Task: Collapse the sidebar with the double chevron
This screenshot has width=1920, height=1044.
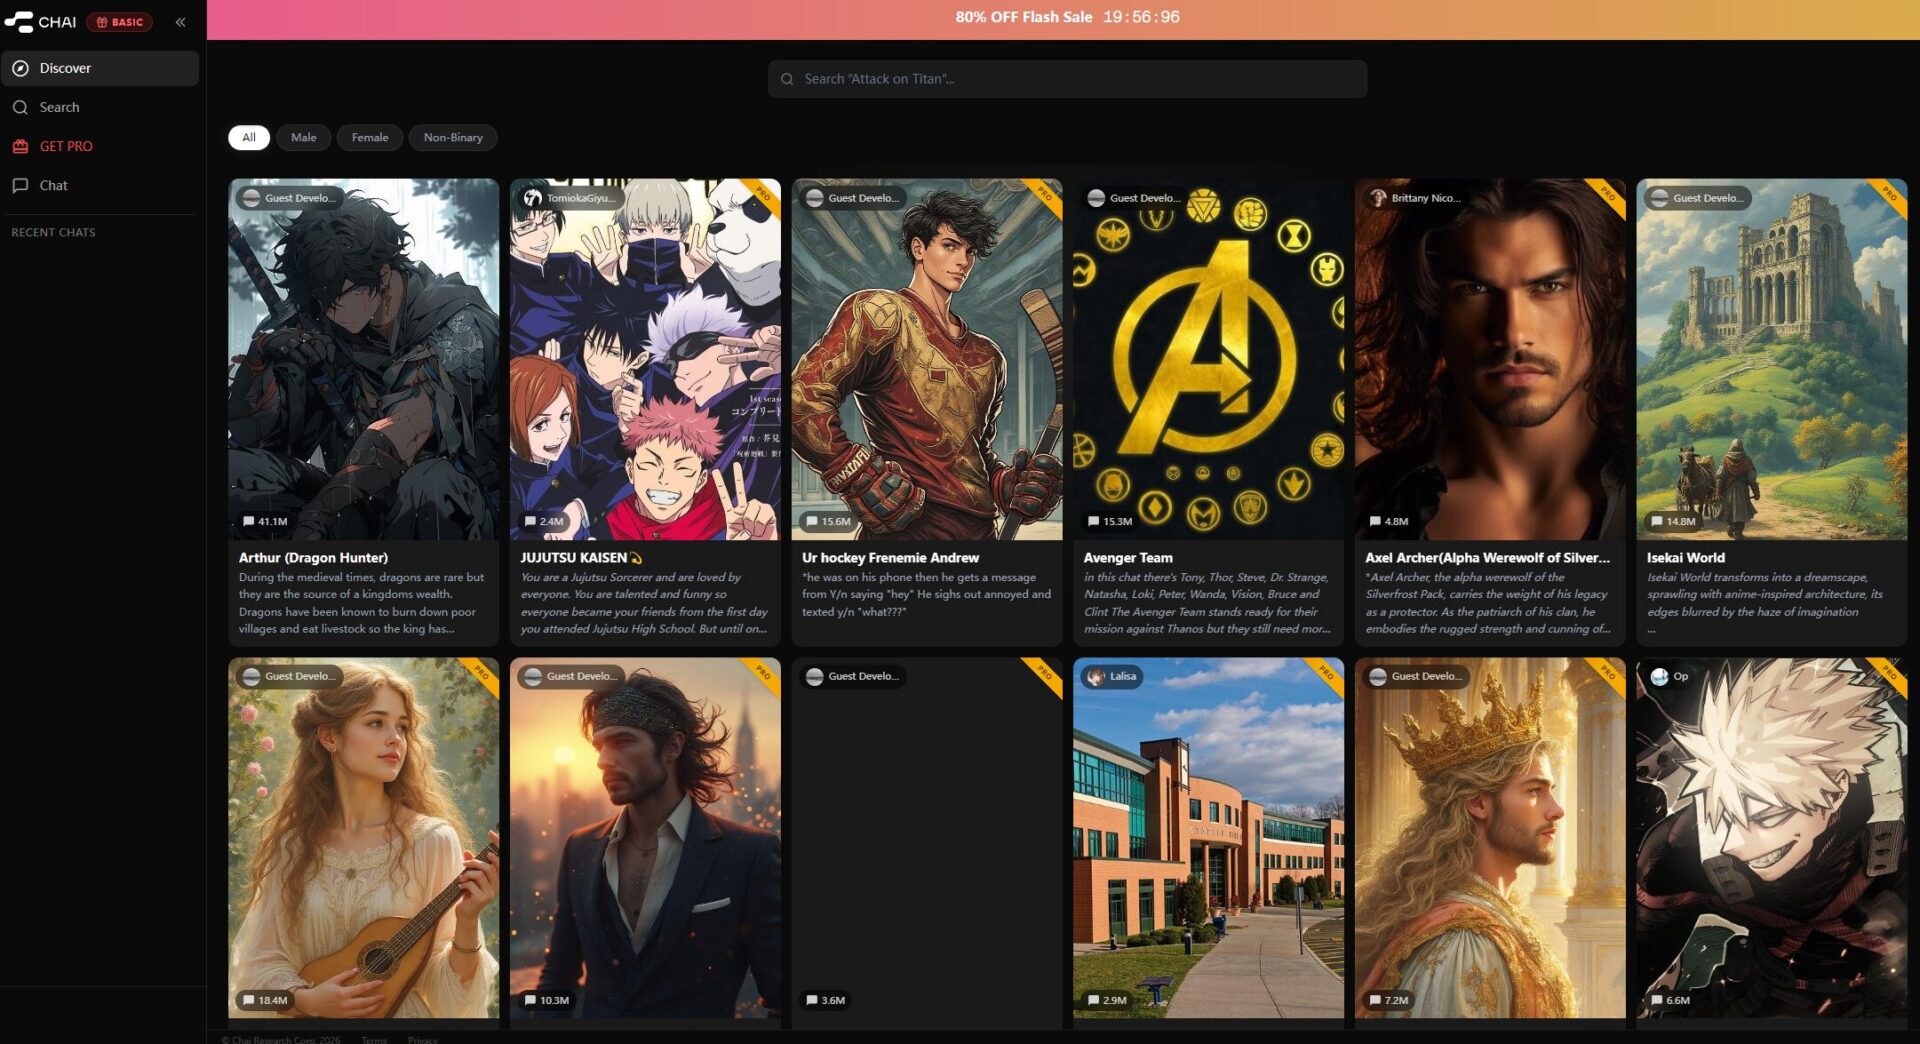Action: [180, 22]
